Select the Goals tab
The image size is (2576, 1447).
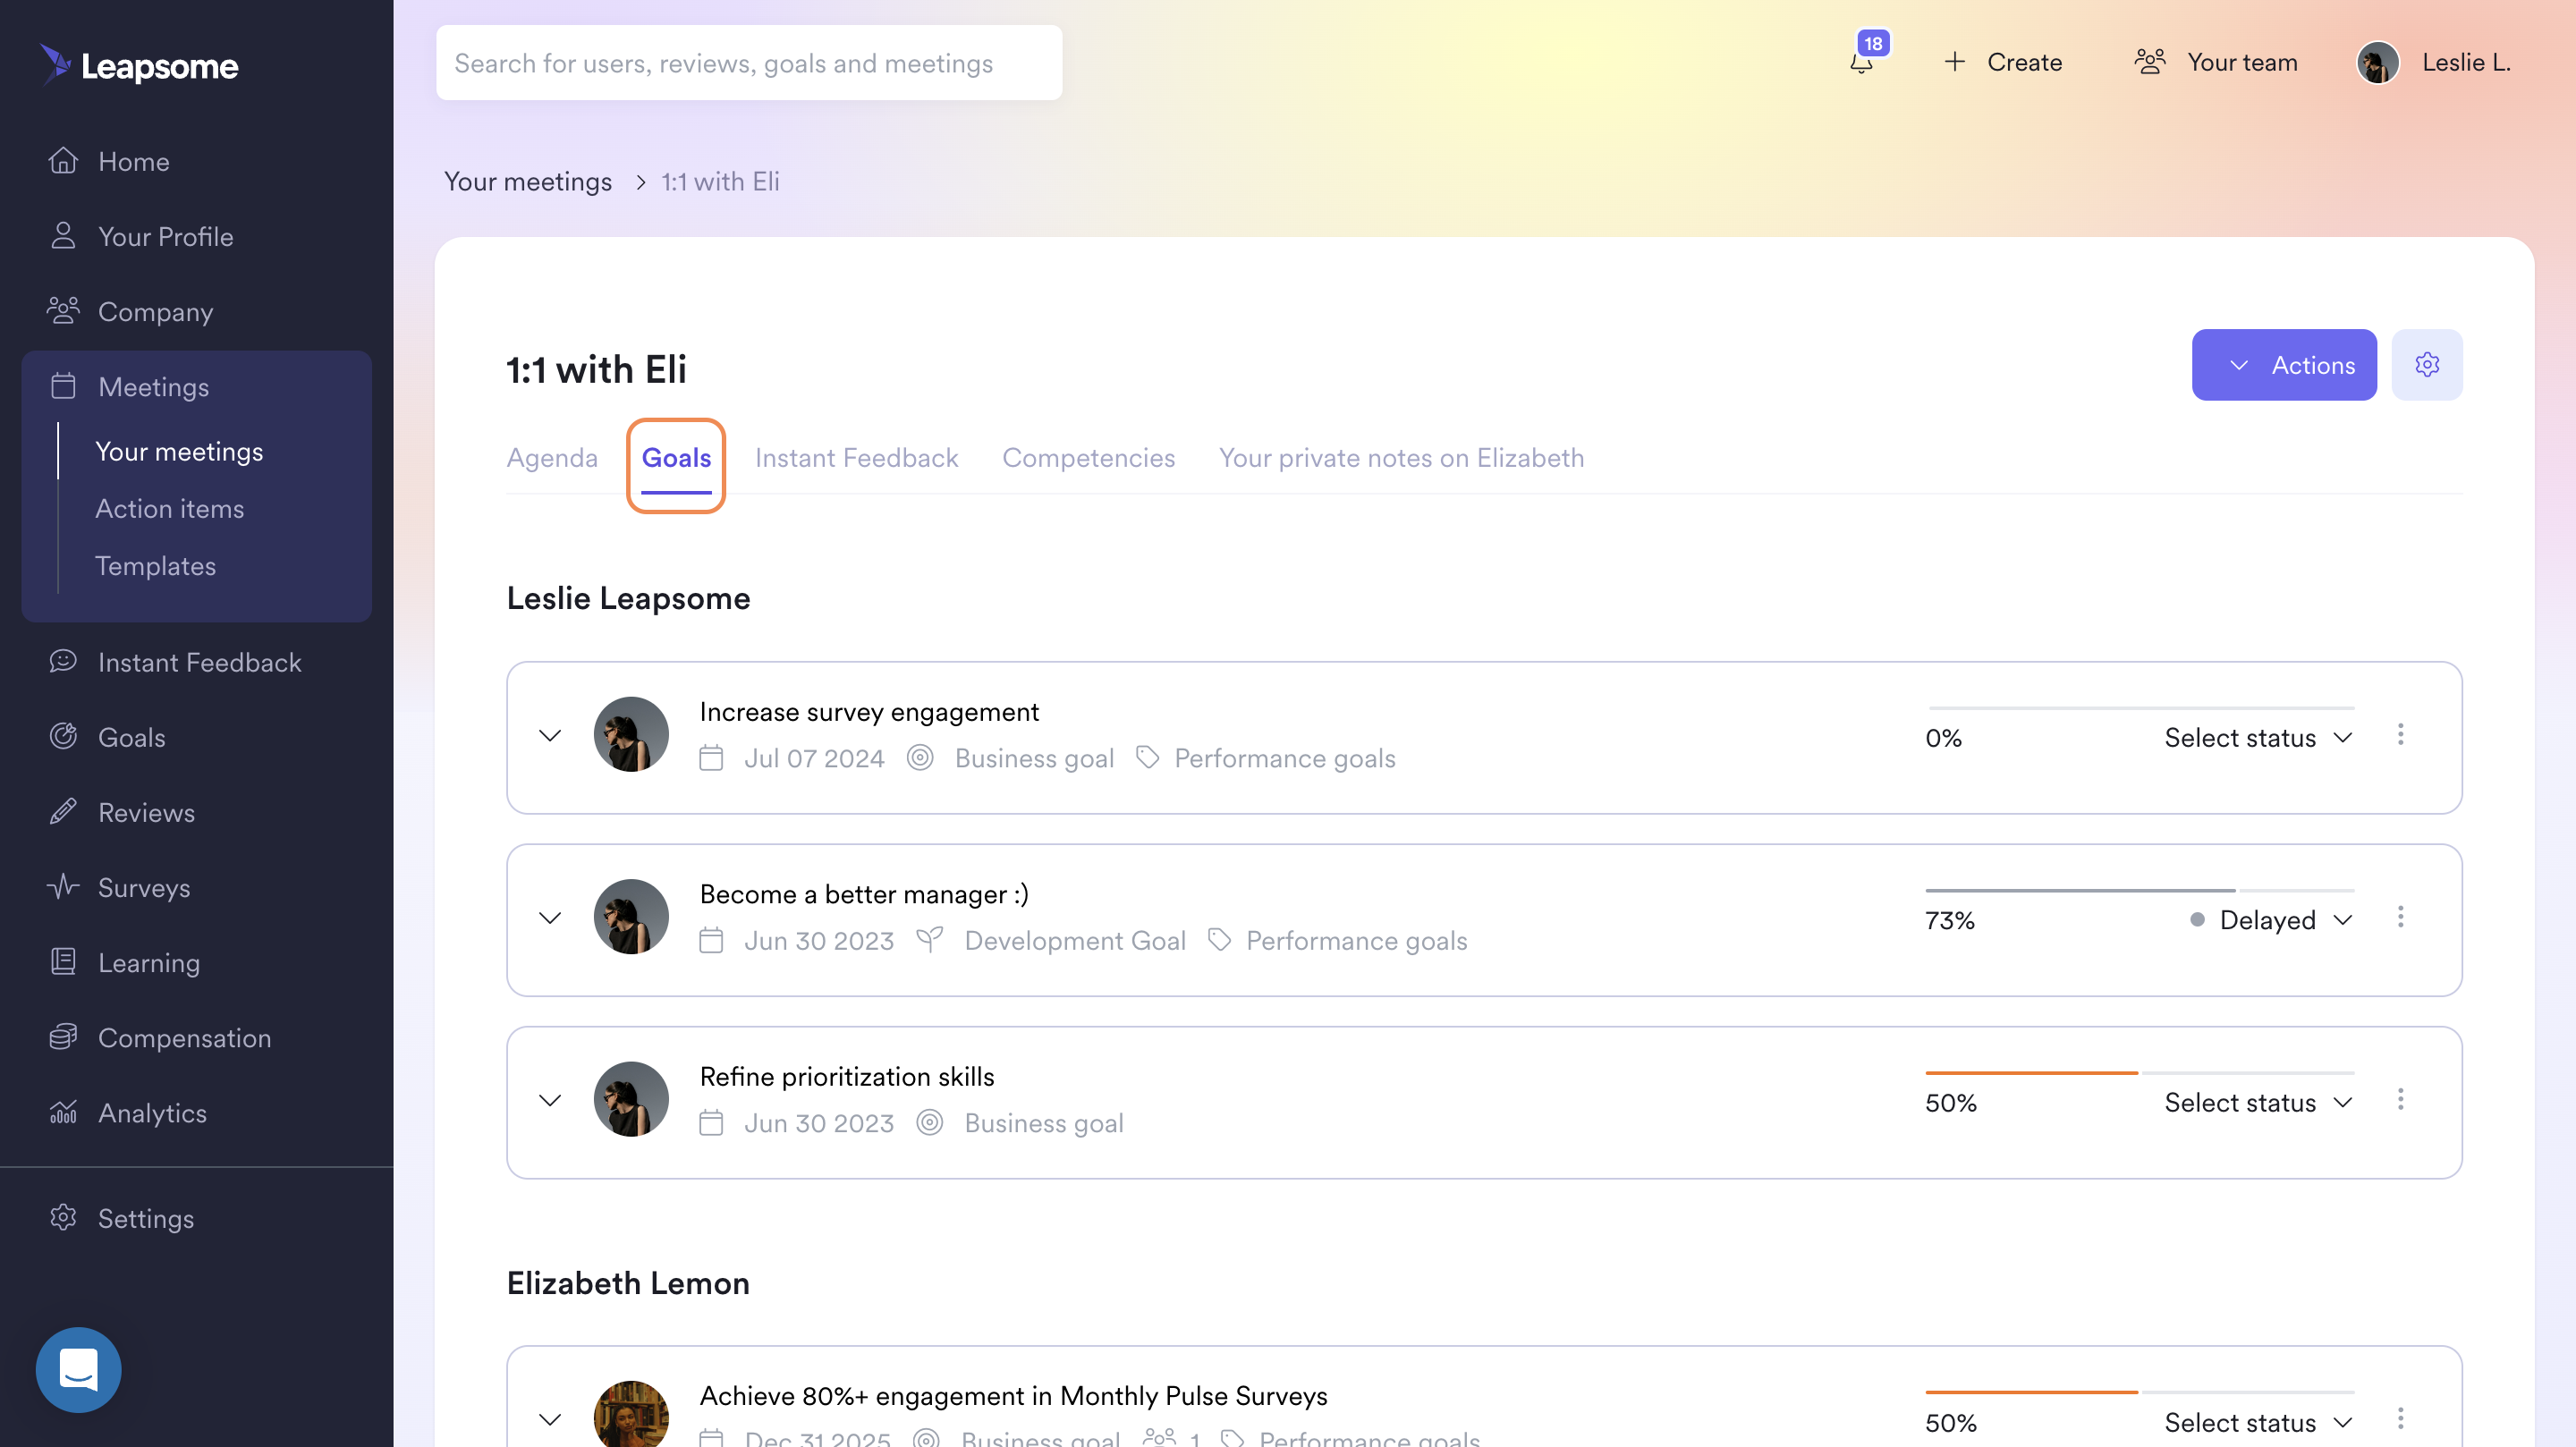point(676,458)
